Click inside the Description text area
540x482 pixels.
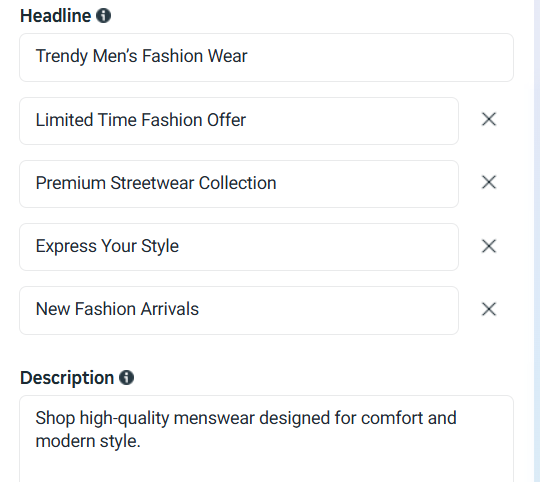point(266,439)
